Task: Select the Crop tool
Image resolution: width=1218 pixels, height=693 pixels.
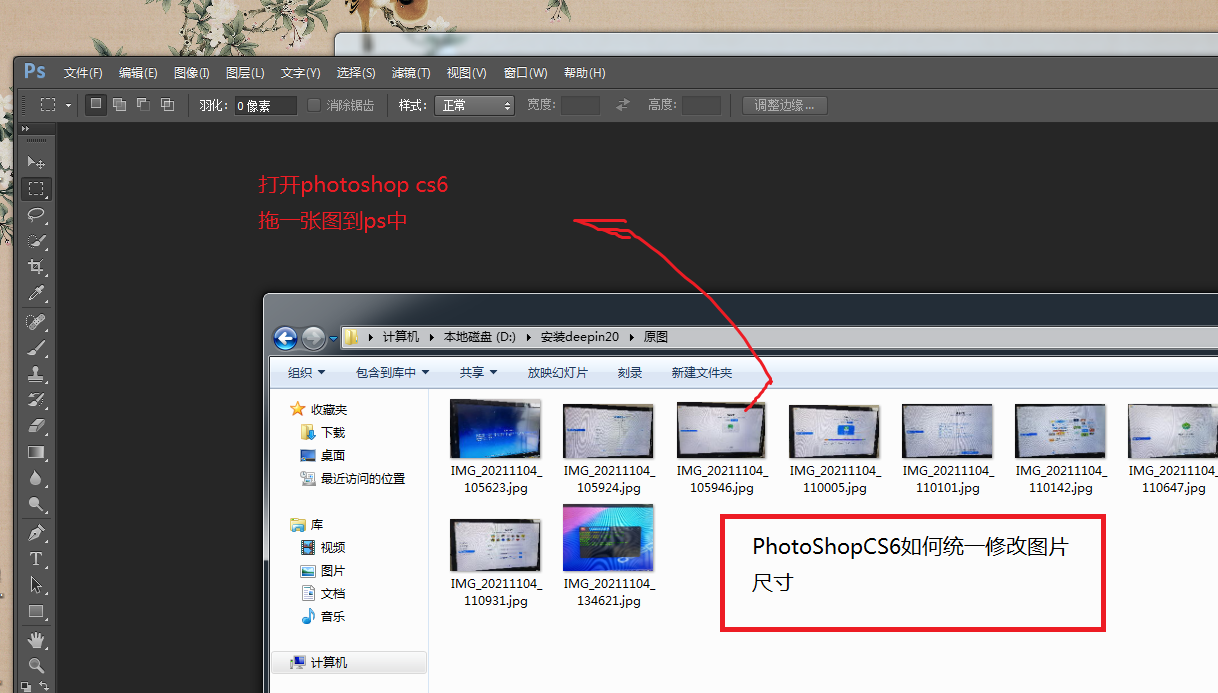Action: [36, 267]
